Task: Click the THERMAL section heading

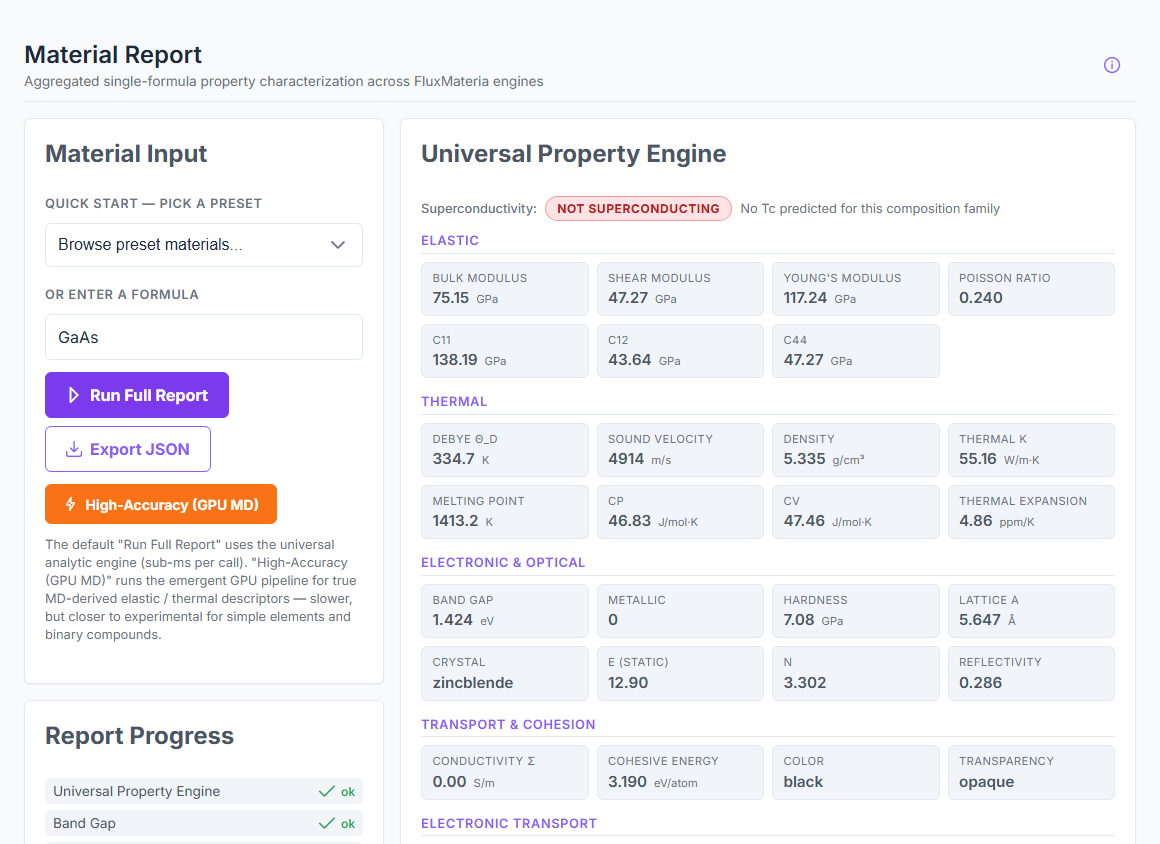Action: pyautogui.click(x=453, y=402)
